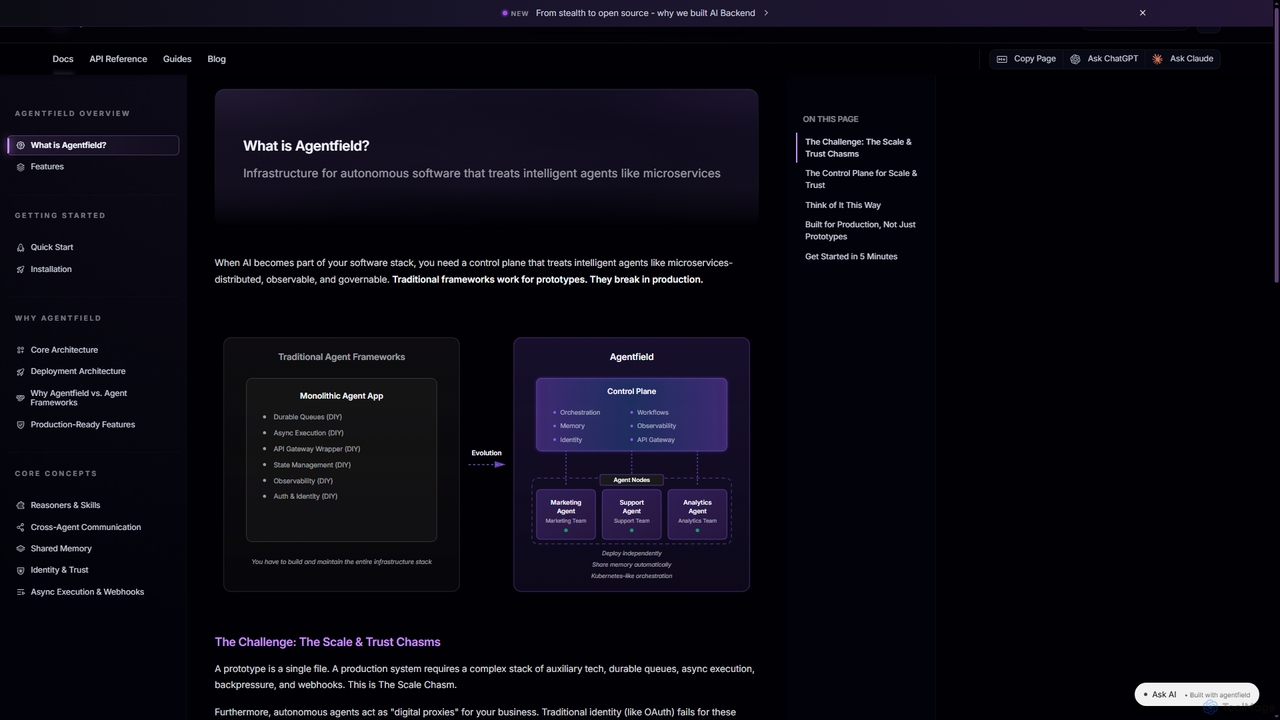The image size is (1280, 720).
Task: Go to the Blog tab
Action: click(216, 59)
